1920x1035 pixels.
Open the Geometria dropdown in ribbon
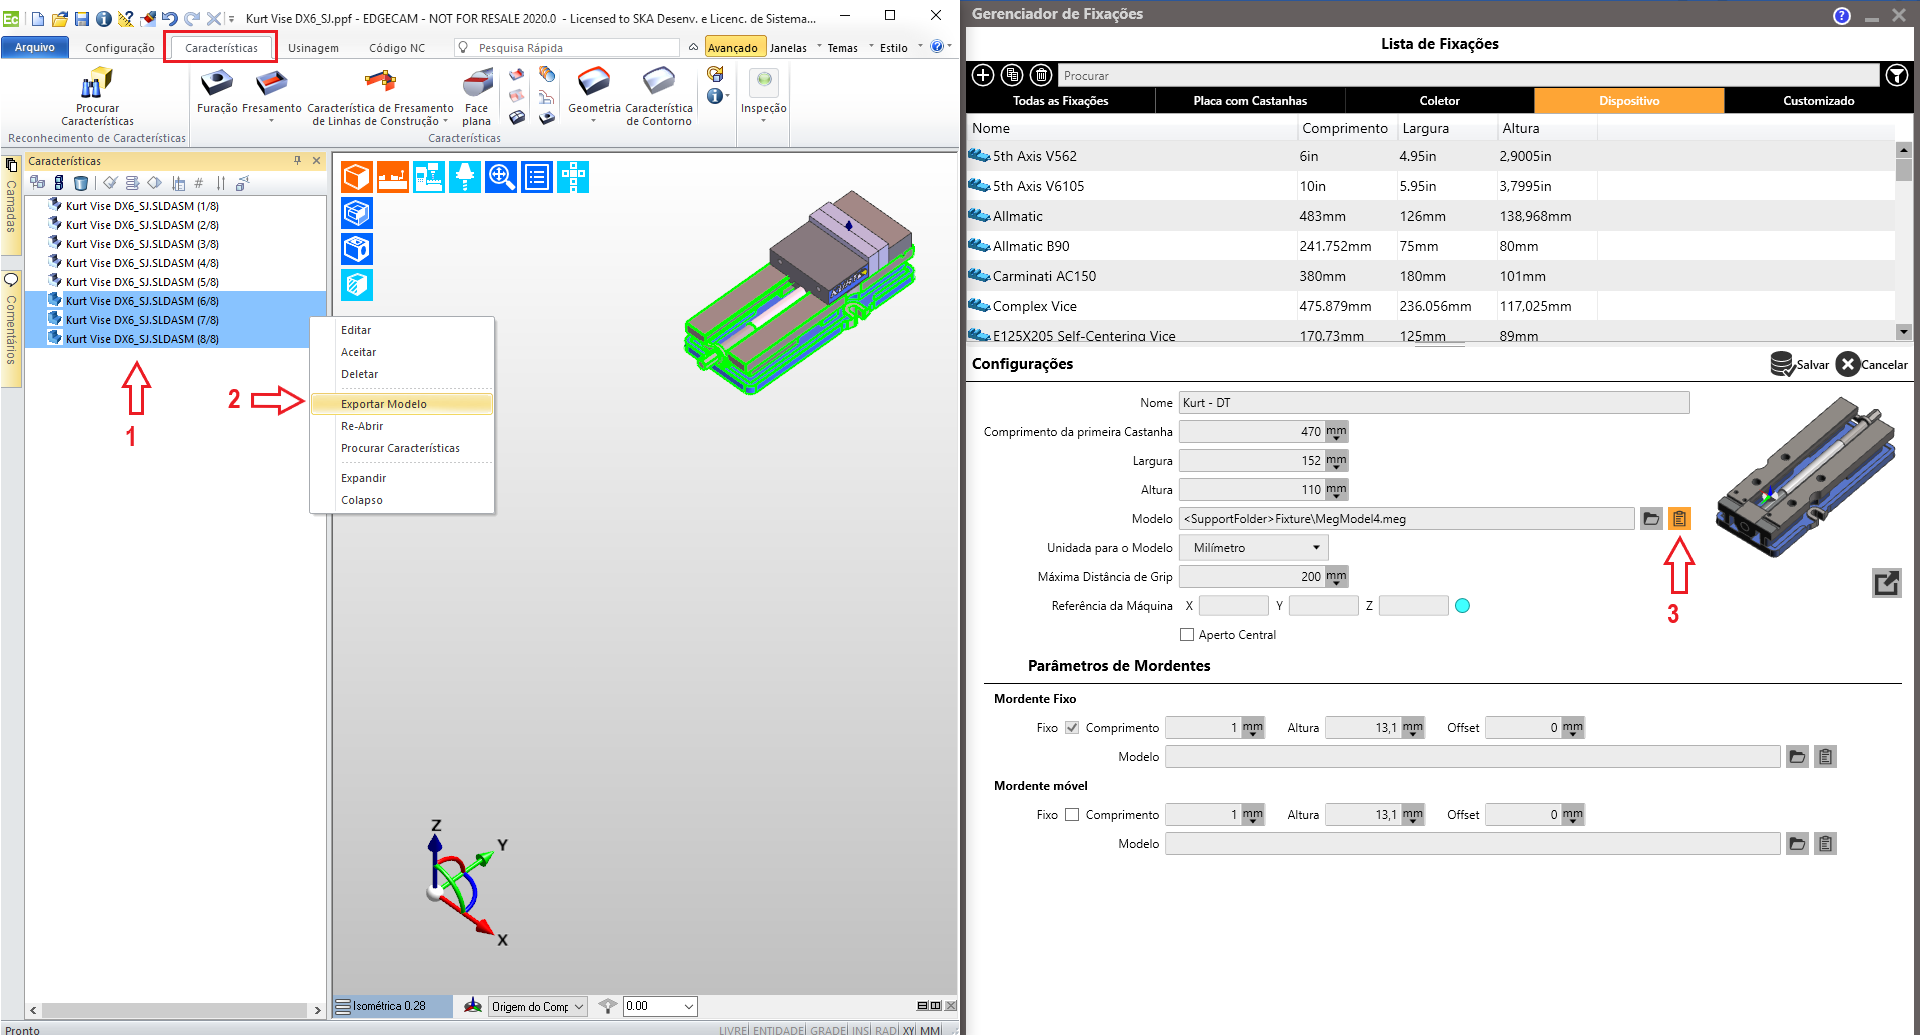[594, 121]
